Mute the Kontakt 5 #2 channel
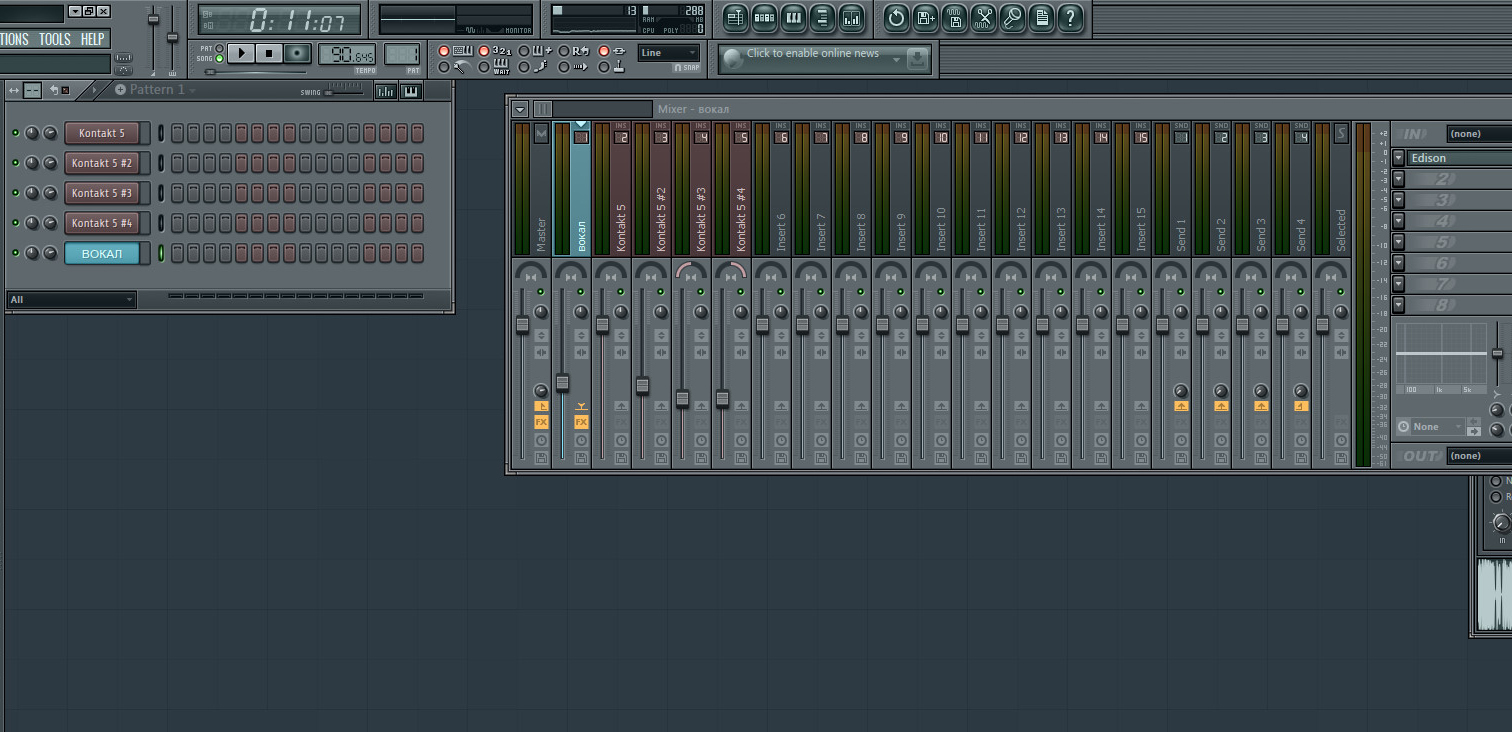 (16, 163)
